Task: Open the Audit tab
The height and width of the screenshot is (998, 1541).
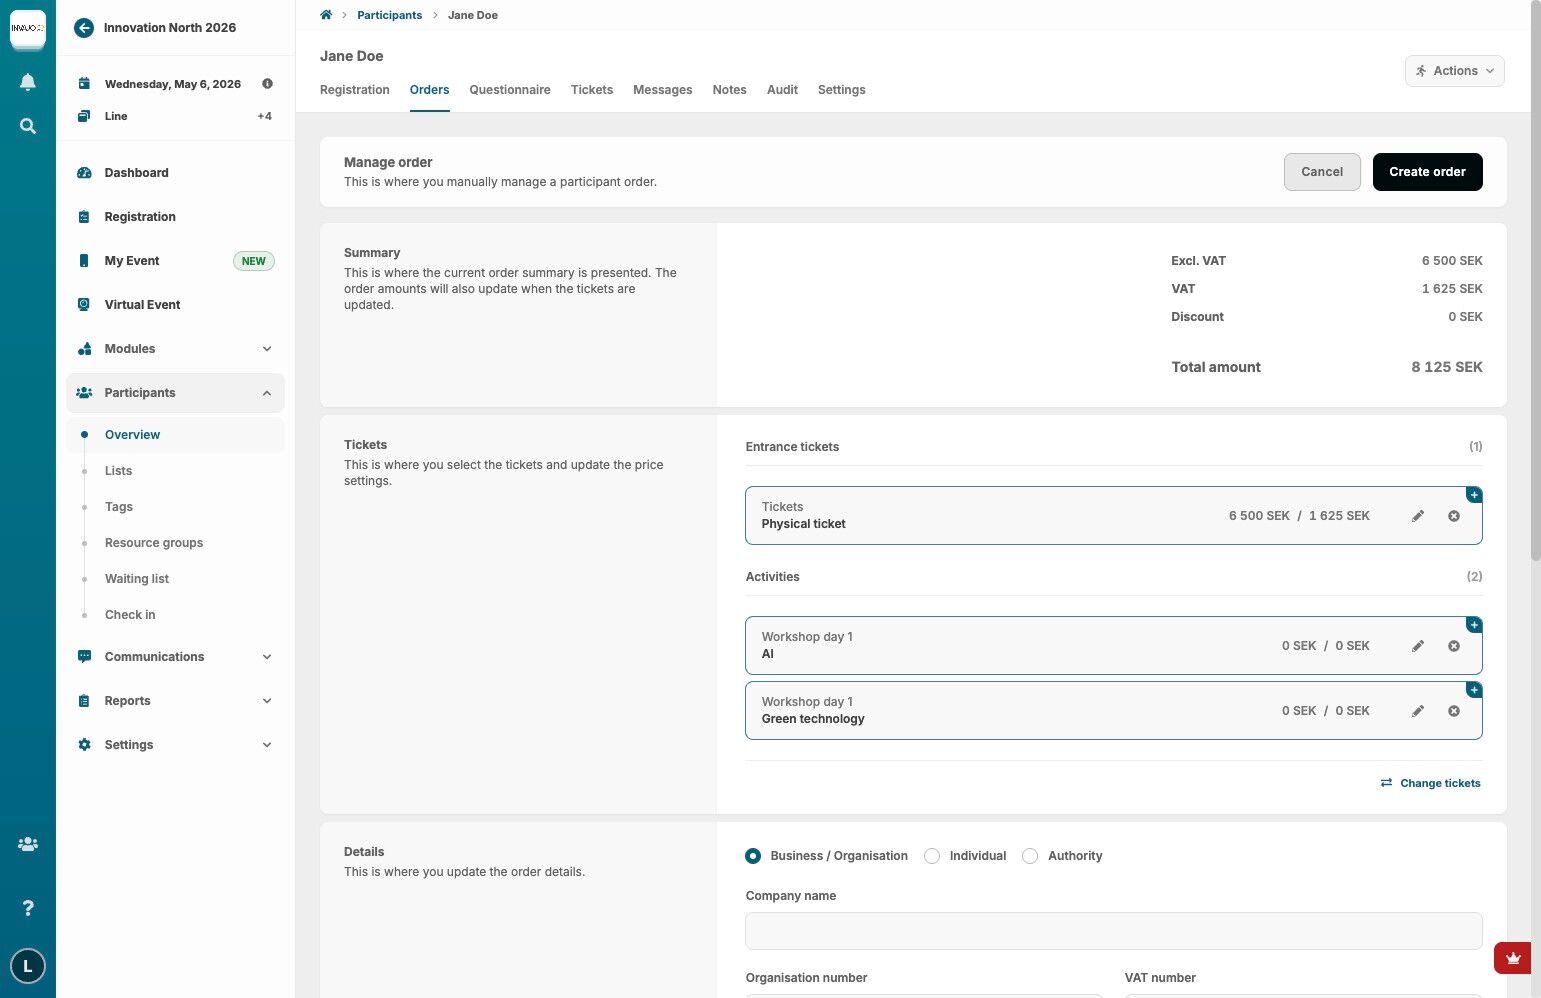Action: [x=782, y=90]
